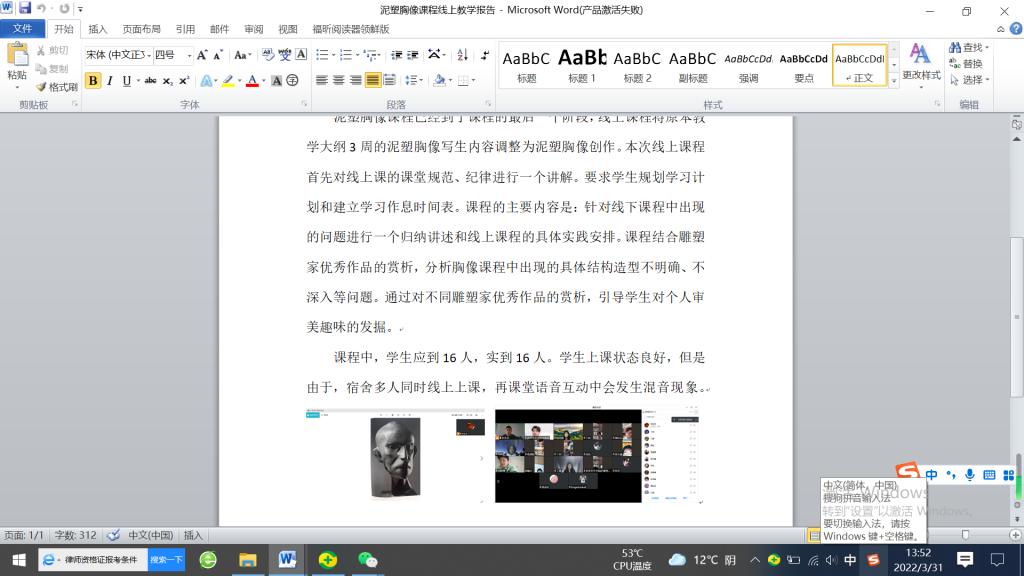1024x576 pixels.
Task: Apply the 标题 1 style
Action: point(582,65)
